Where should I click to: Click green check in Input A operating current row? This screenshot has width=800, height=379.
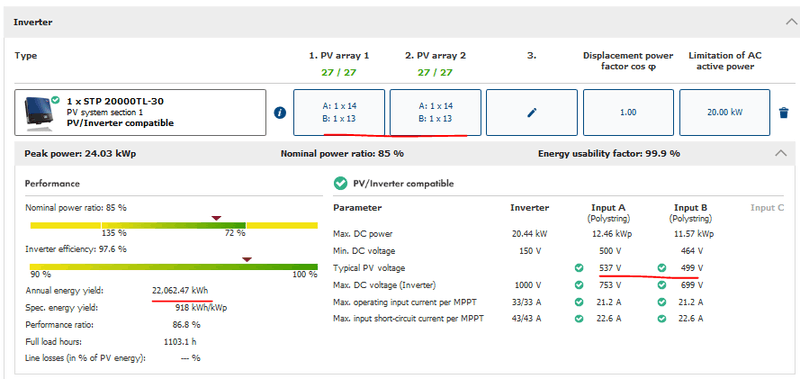[x=579, y=302]
